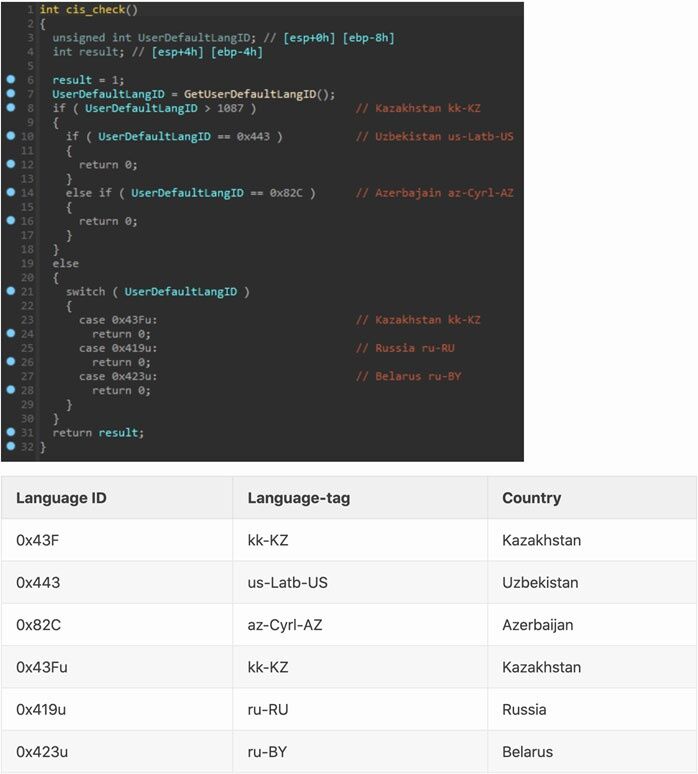Click 'return result;' on line 31
698x774 pixels.
pyautogui.click(x=98, y=433)
